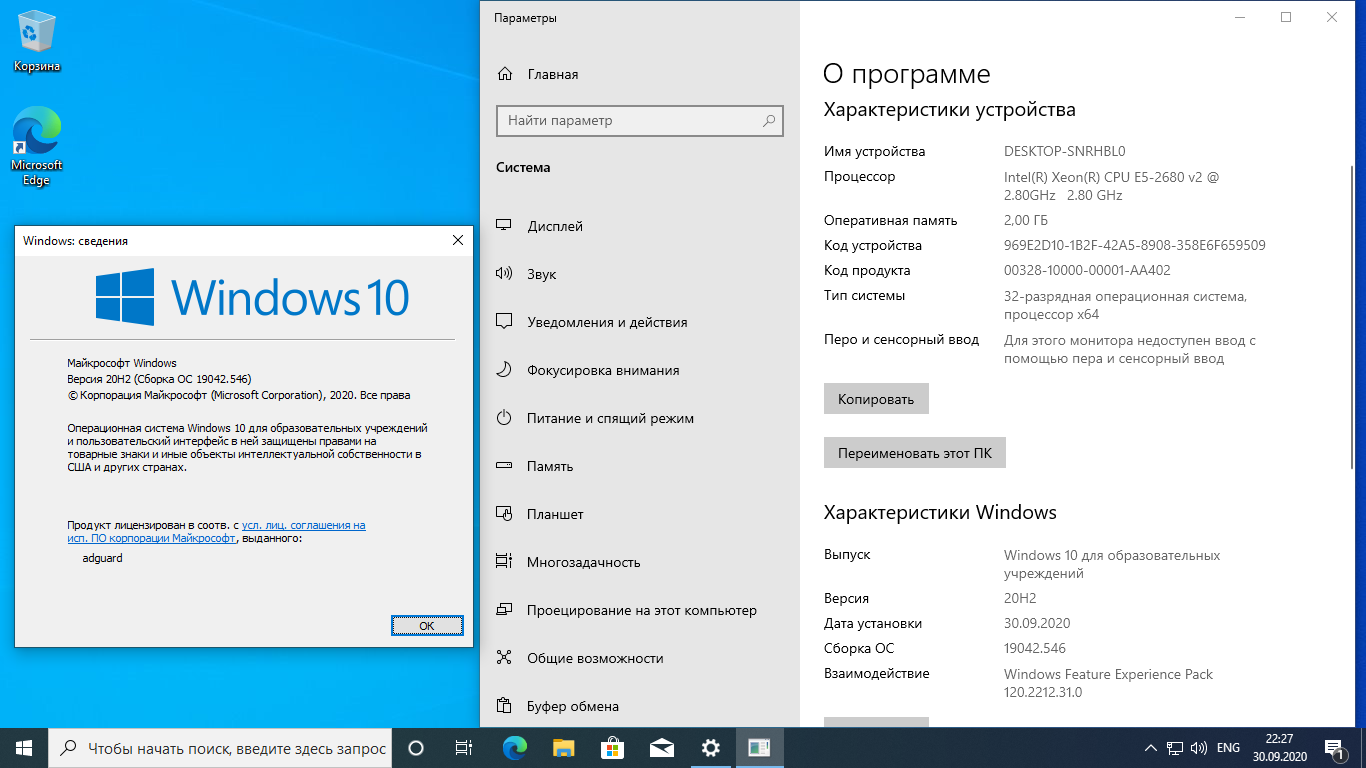Open Проецирование на этот компьютер page
The height and width of the screenshot is (768, 1366).
[640, 610]
